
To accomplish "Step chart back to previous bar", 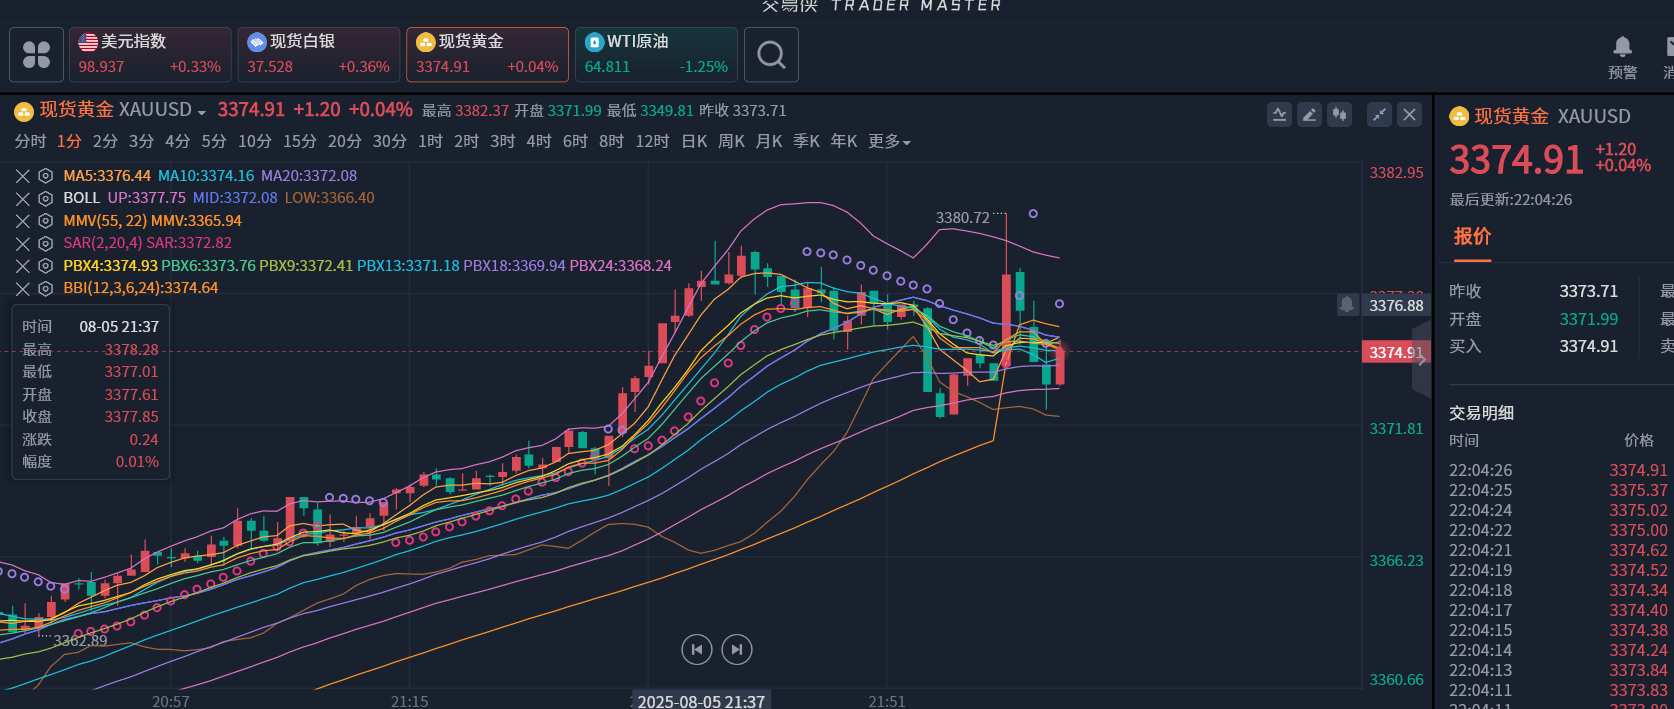I will [697, 649].
